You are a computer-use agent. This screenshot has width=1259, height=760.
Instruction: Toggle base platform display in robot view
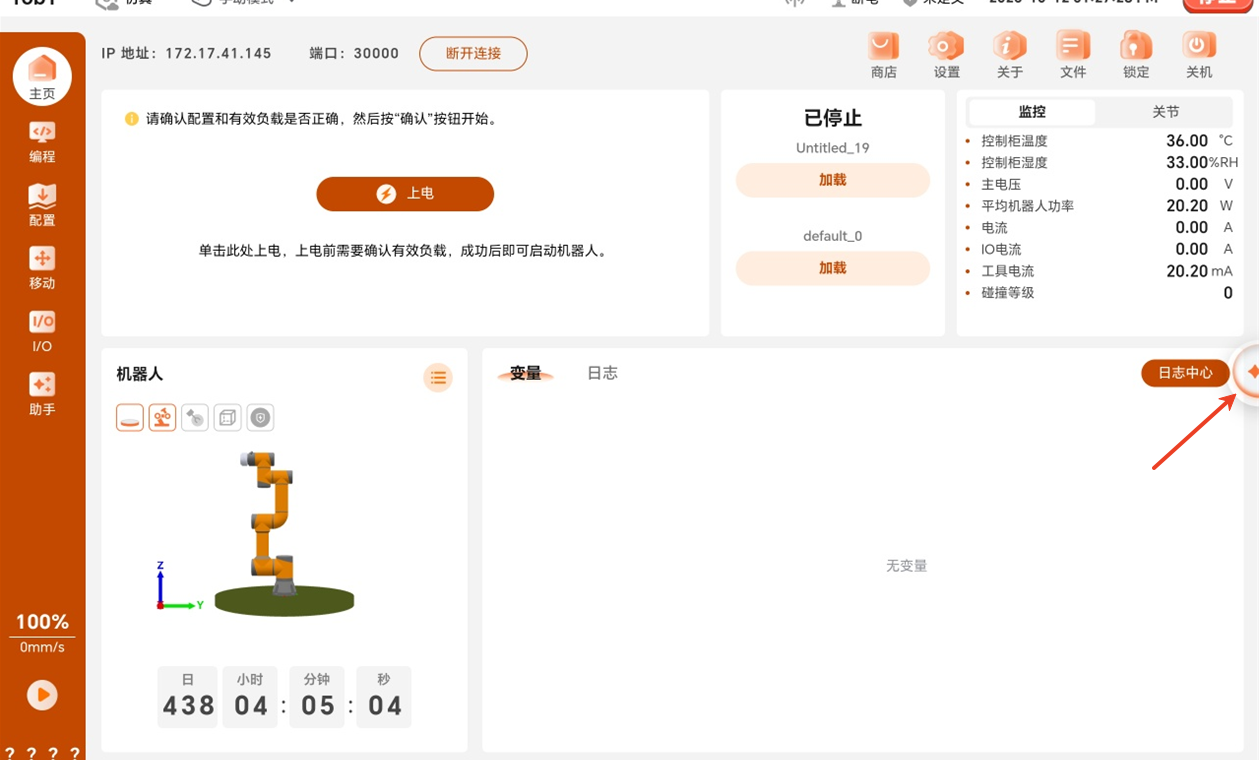tap(130, 418)
